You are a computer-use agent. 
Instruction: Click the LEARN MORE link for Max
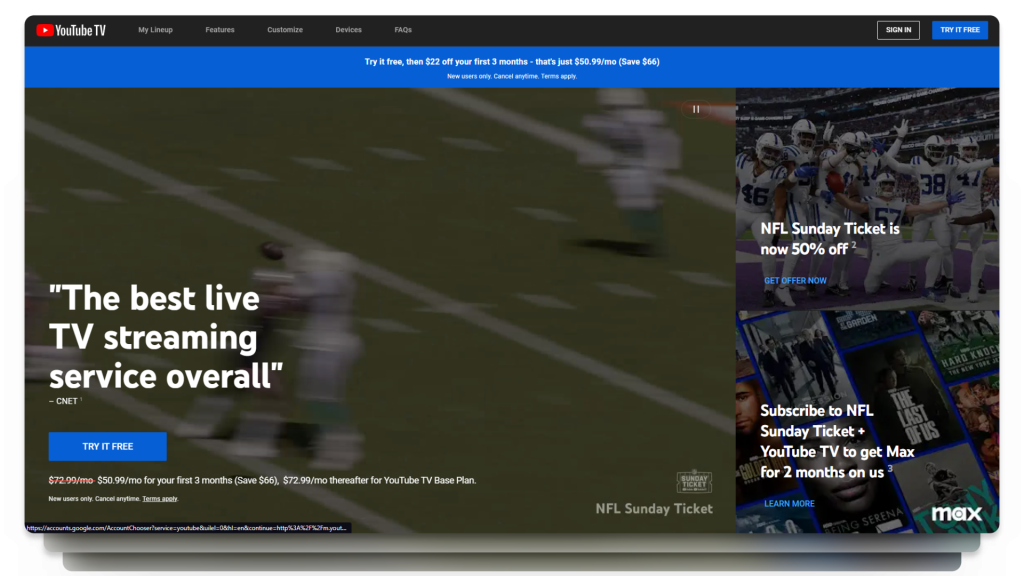pos(789,503)
